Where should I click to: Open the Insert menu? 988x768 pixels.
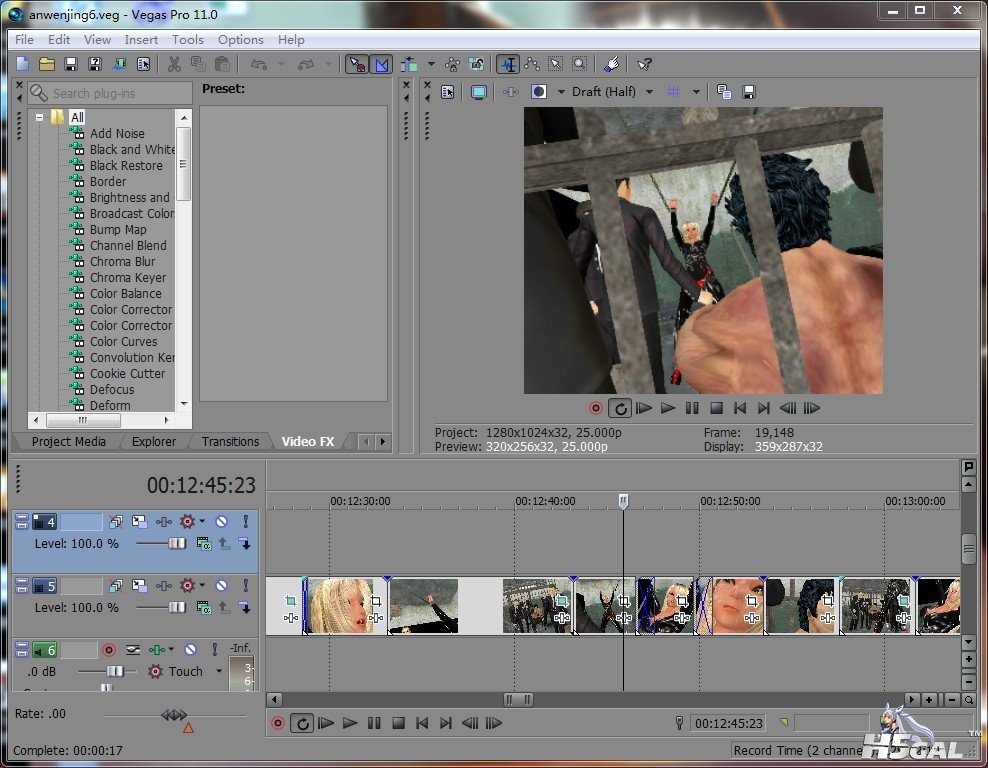[x=141, y=39]
